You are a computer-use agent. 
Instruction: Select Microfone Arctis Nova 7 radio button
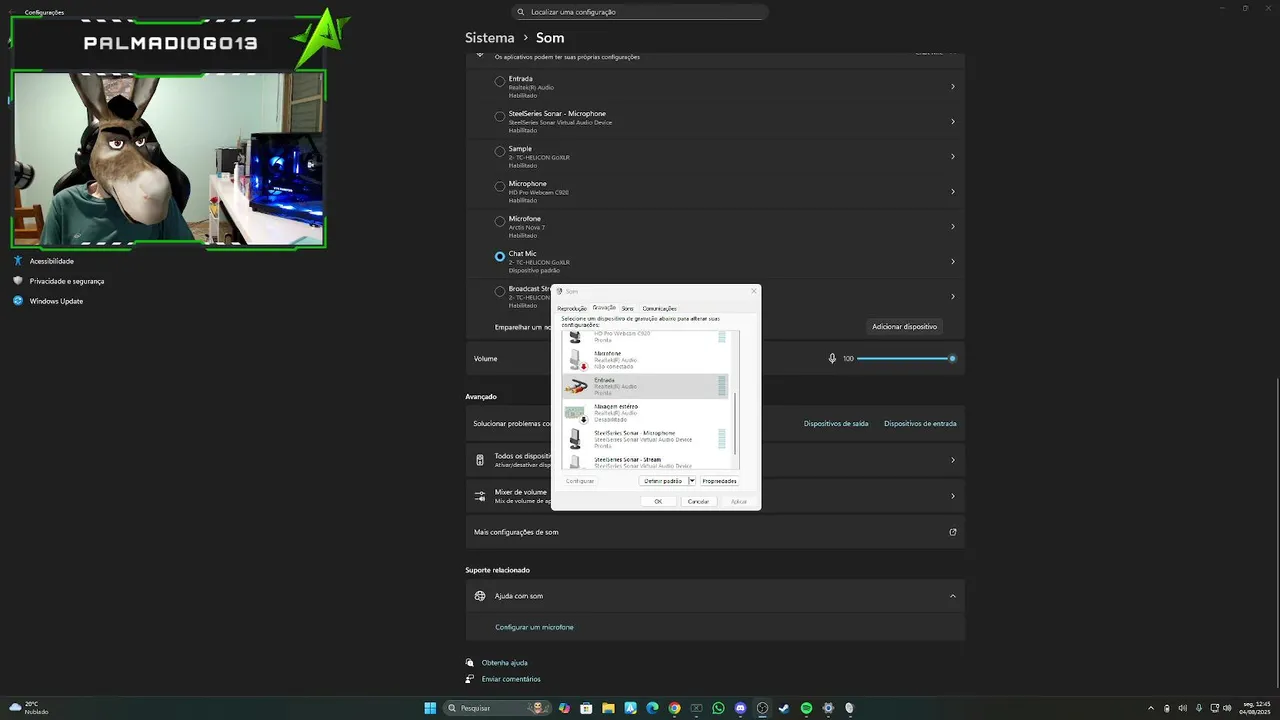click(500, 221)
